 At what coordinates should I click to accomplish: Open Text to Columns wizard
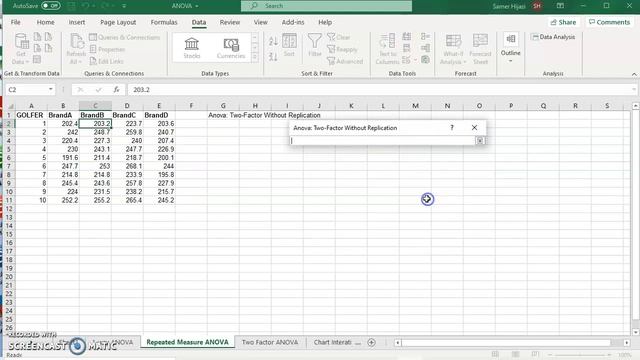[387, 49]
